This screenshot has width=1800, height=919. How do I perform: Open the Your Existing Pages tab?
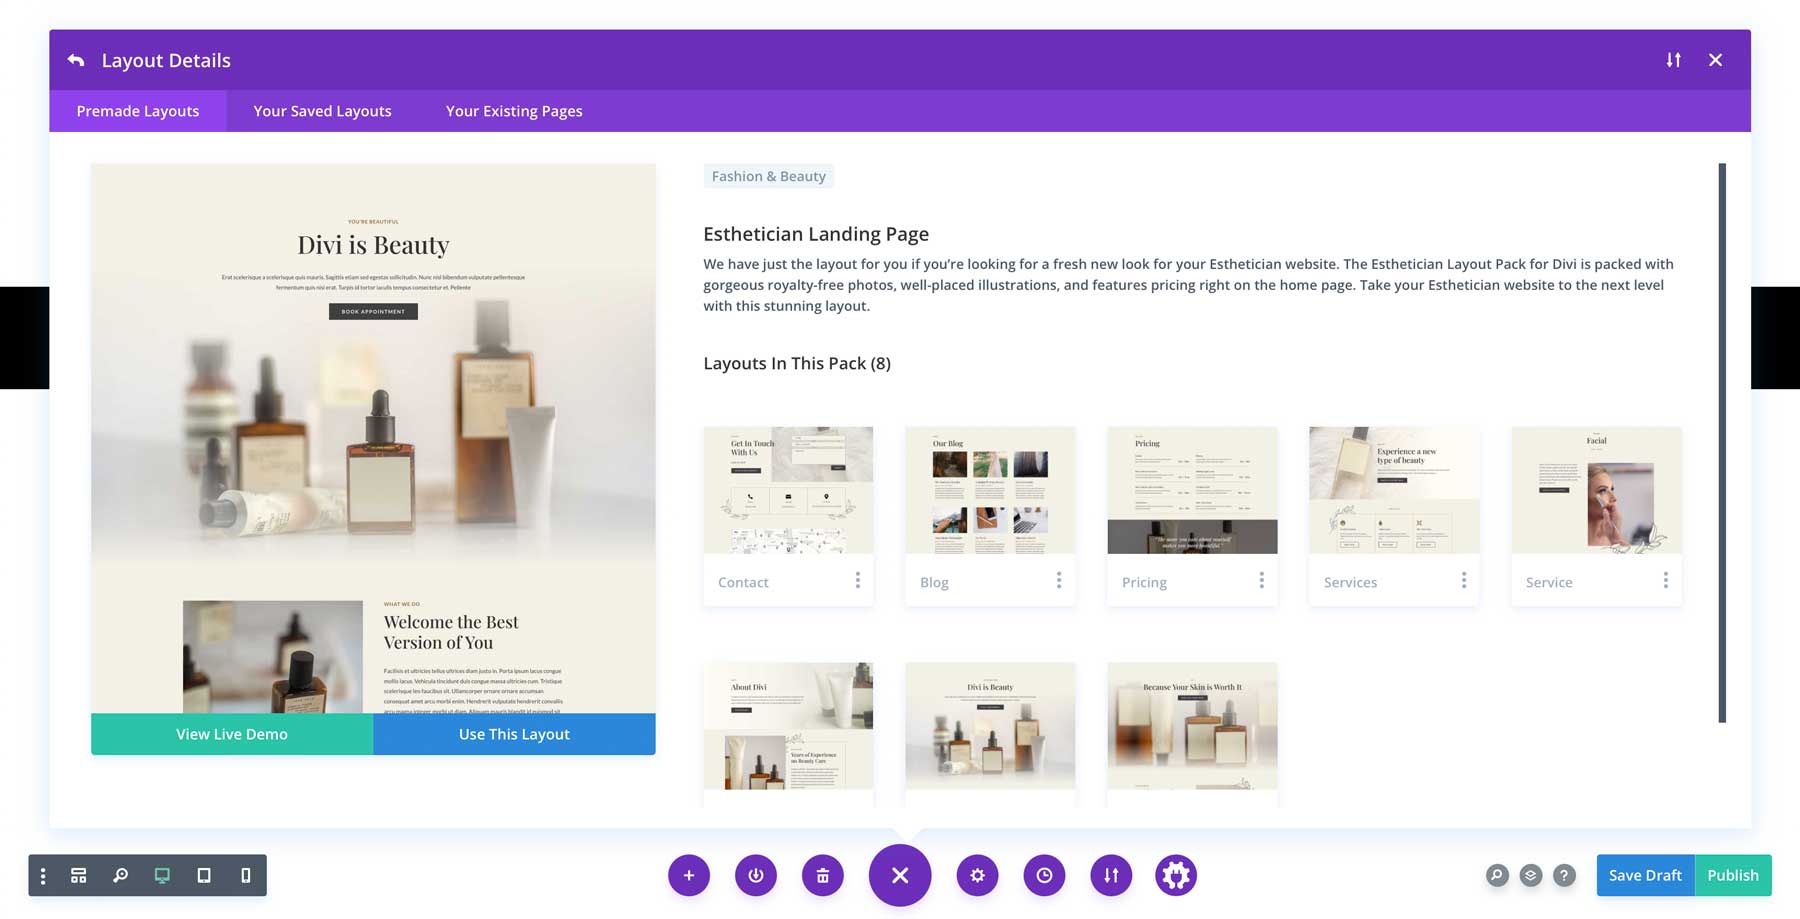click(x=513, y=111)
